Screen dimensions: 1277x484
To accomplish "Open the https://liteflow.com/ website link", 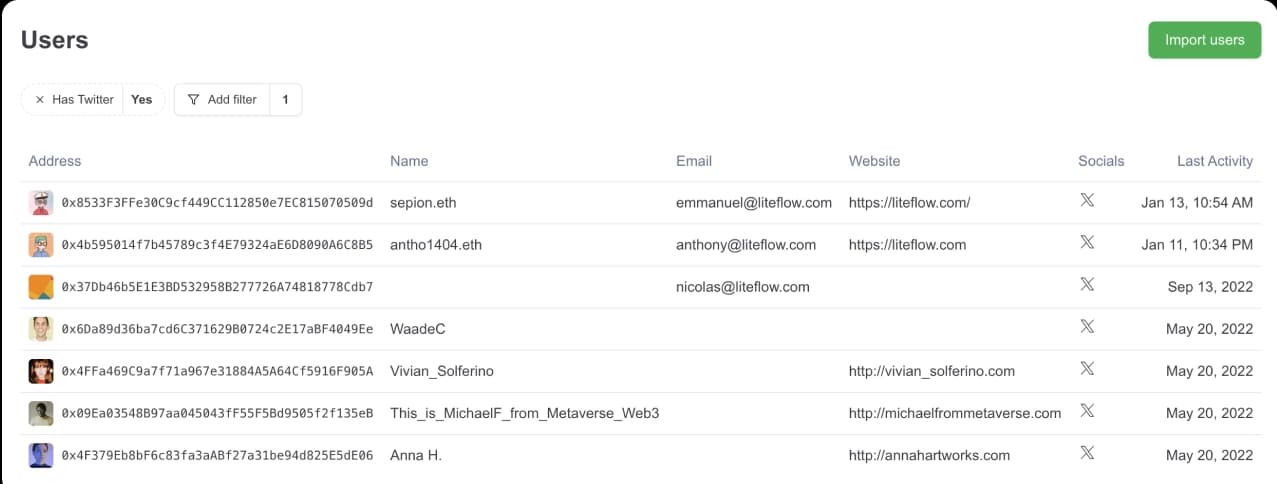I will click(x=909, y=203).
